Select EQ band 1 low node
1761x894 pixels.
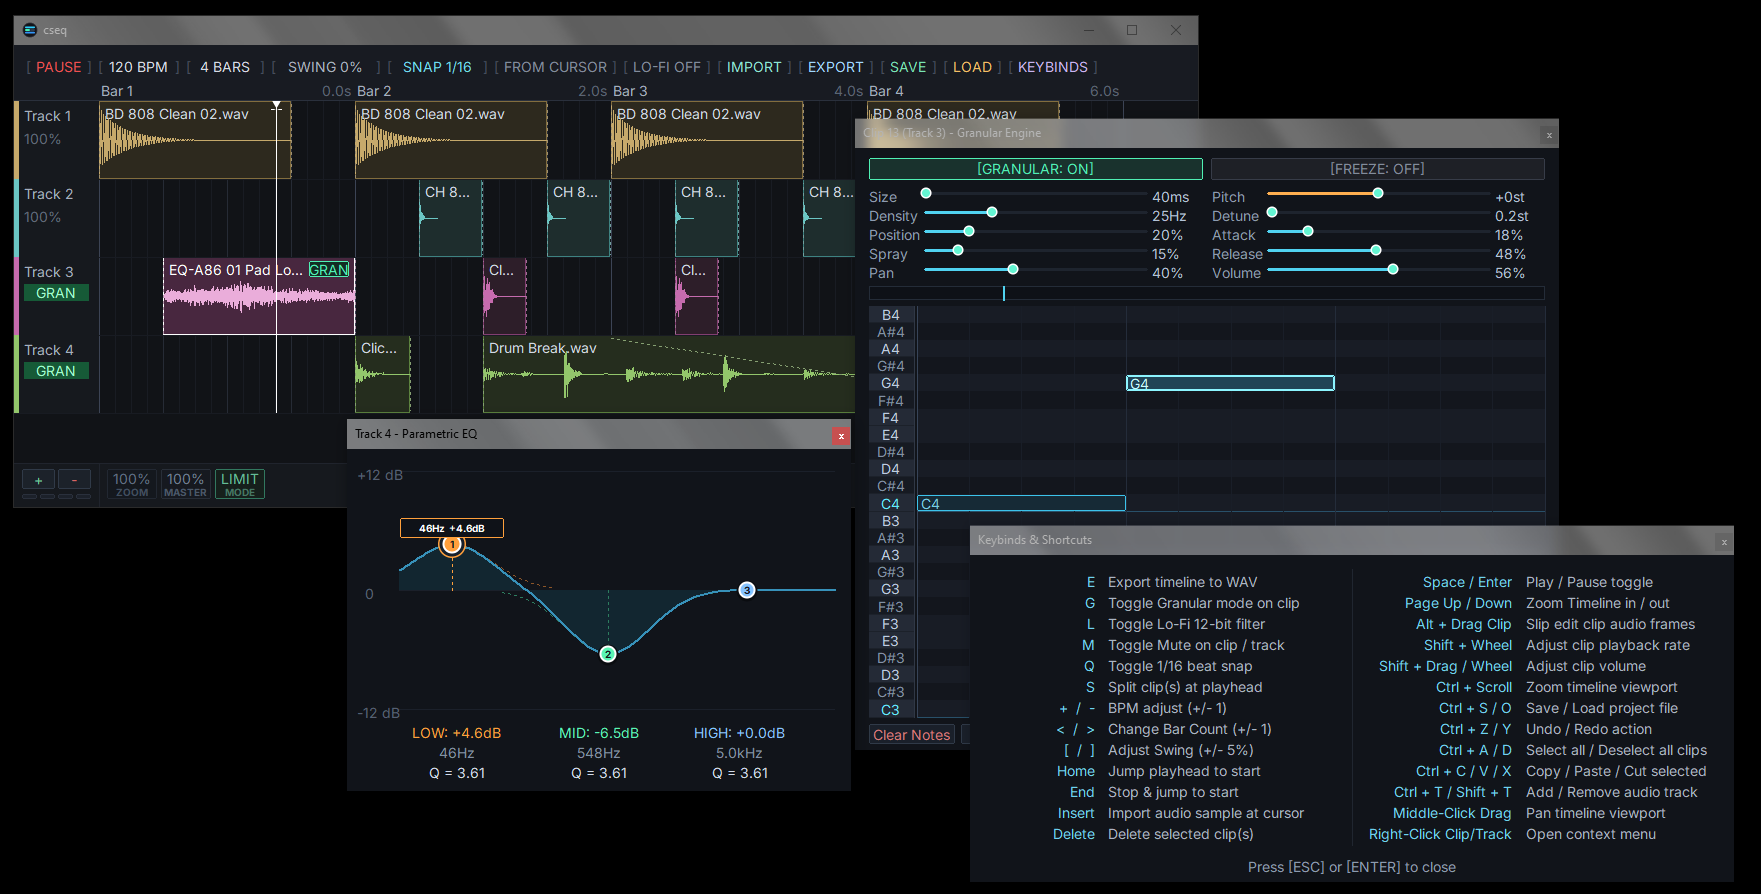point(452,545)
